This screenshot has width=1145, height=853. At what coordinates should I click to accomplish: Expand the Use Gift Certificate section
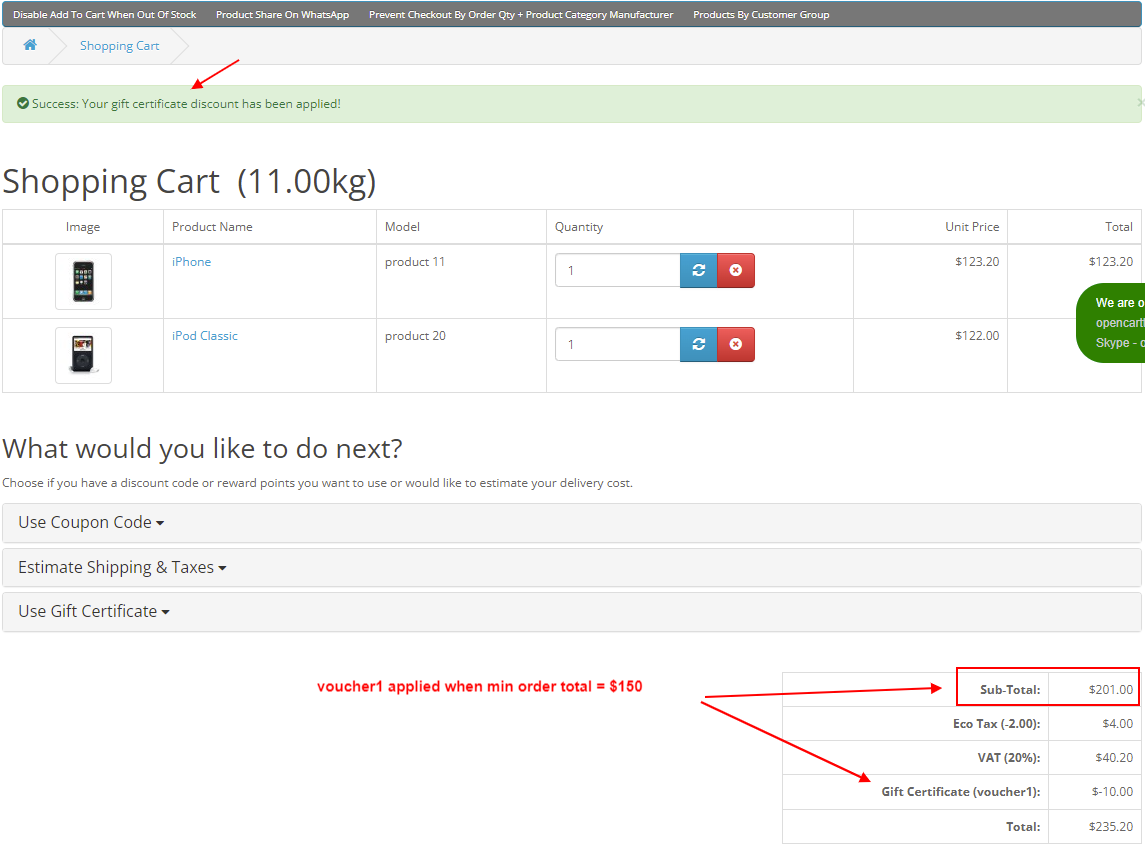[x=93, y=611]
